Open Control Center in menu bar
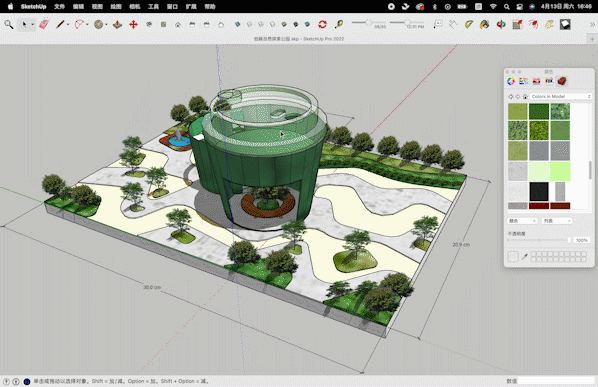Viewport: 598px width, 387px height. 519,6
